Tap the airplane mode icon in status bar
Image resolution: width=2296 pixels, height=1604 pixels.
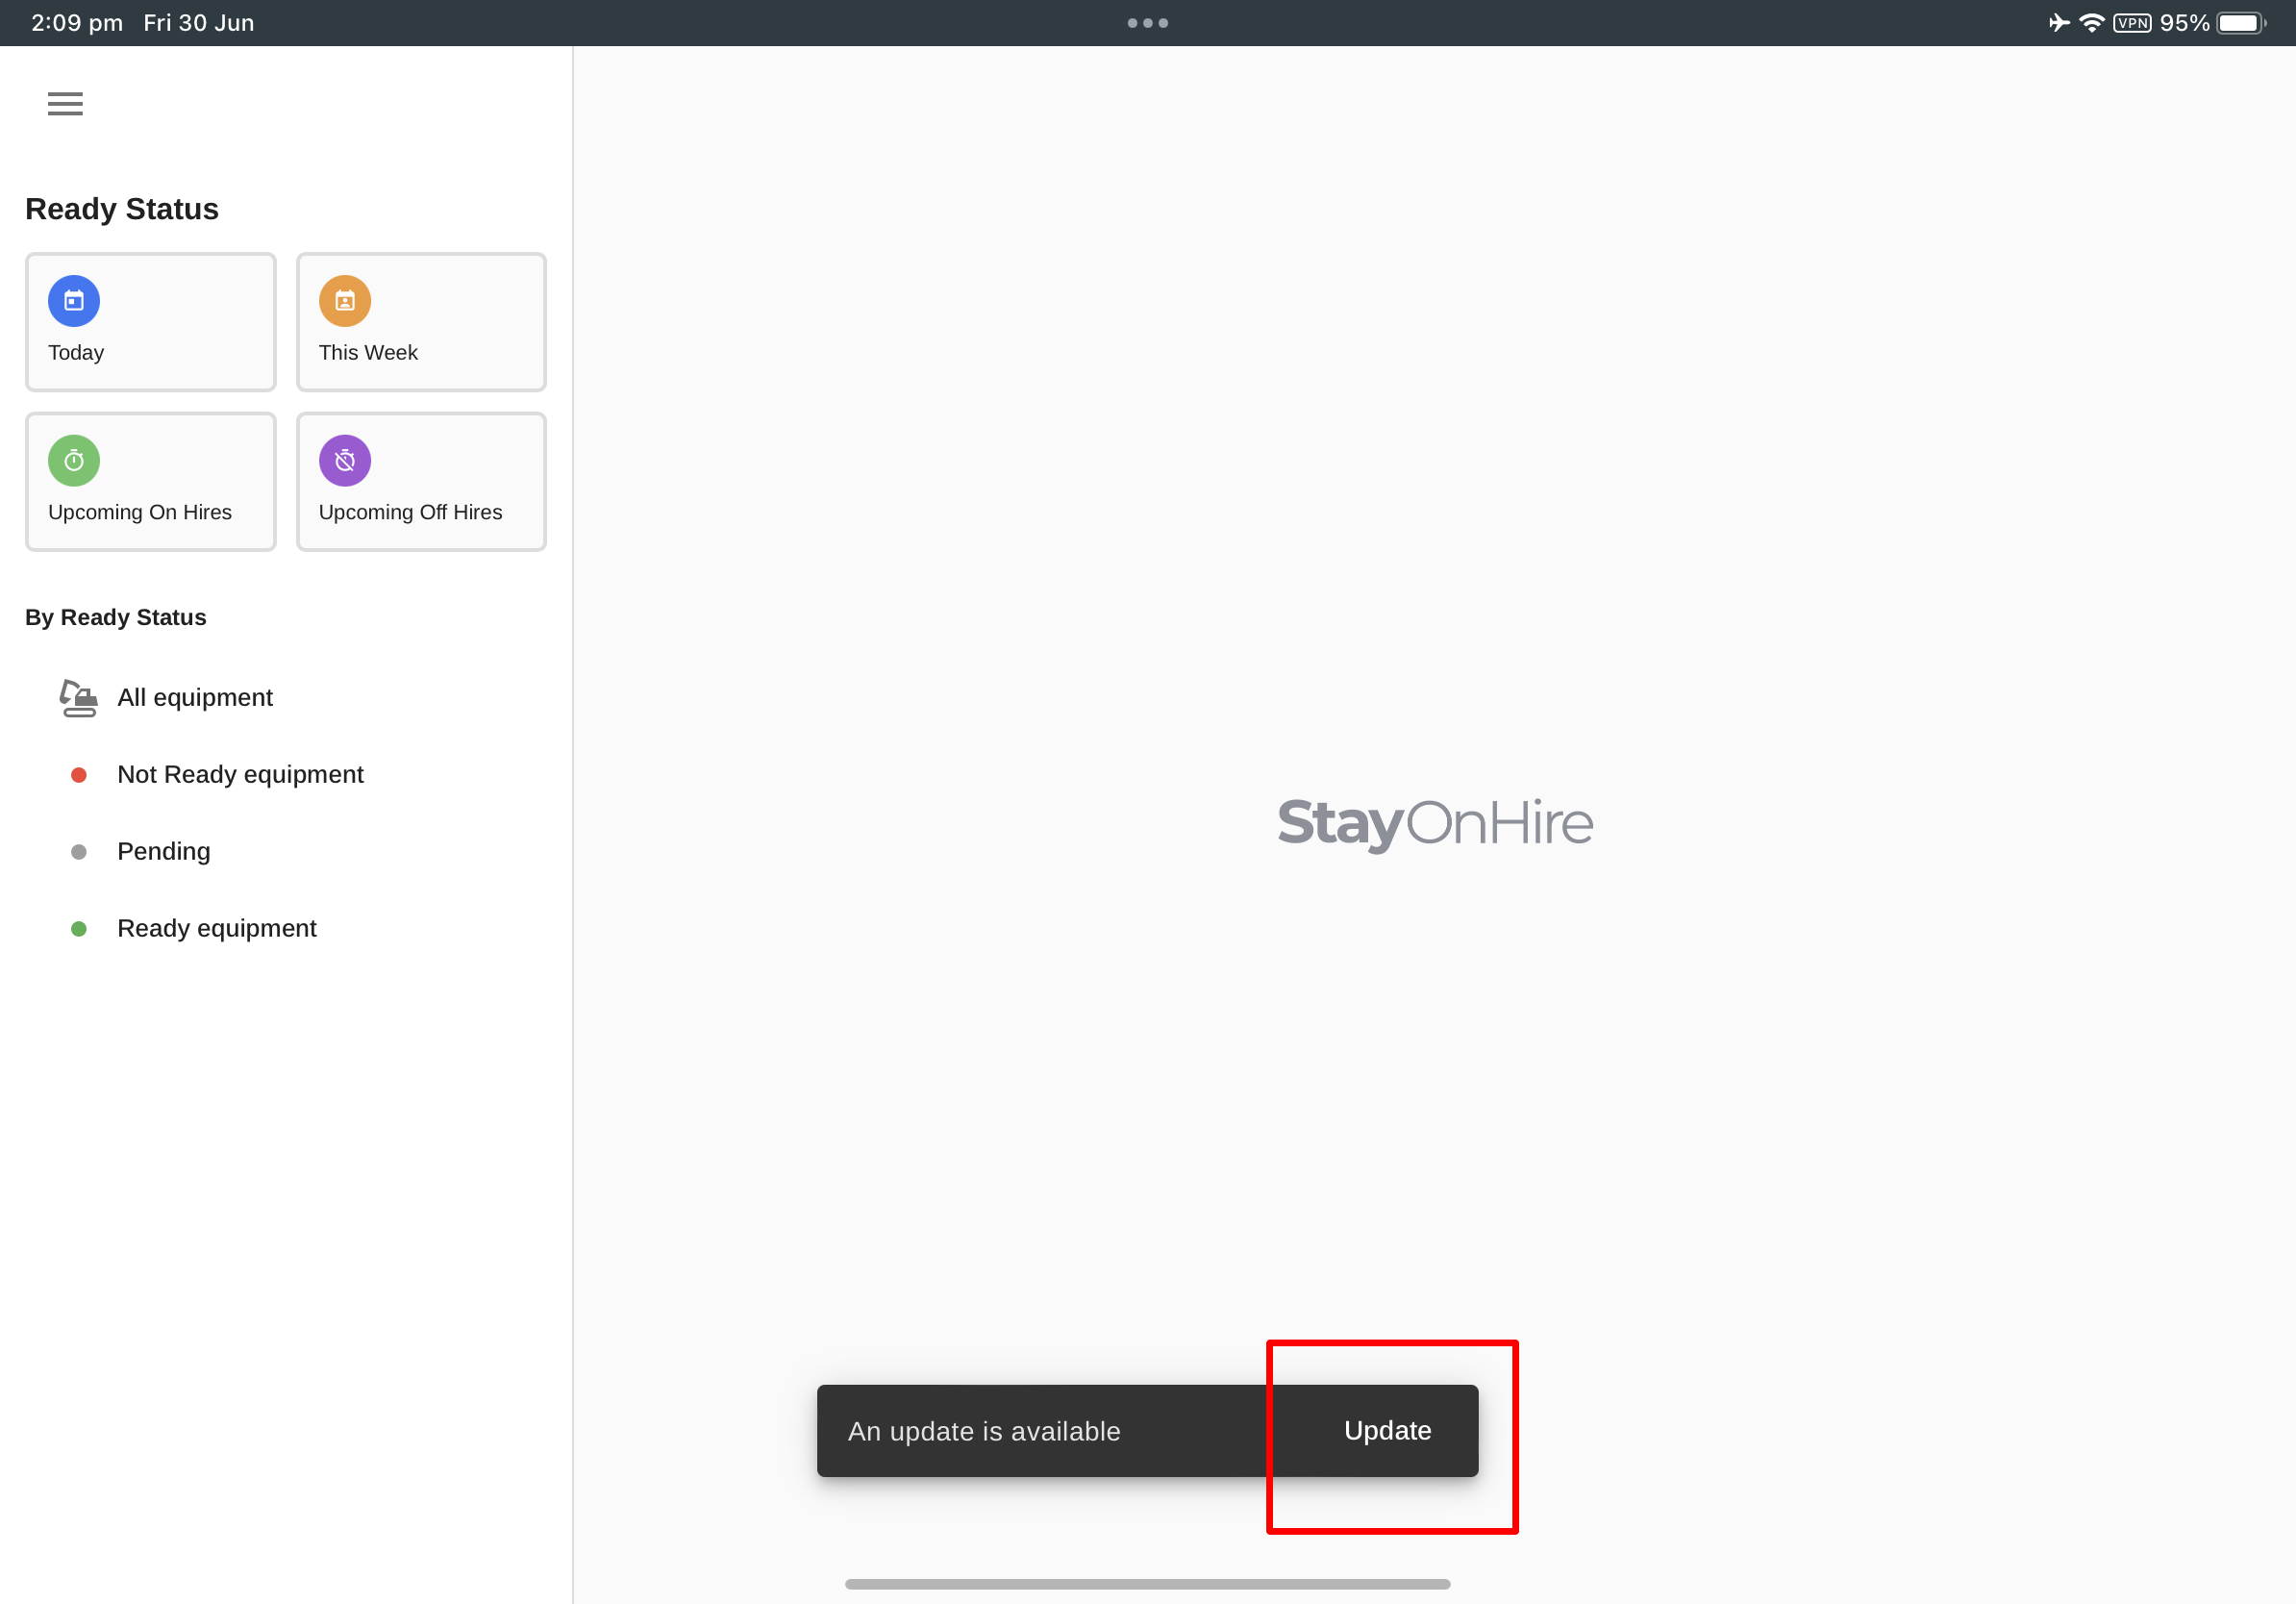click(2059, 22)
